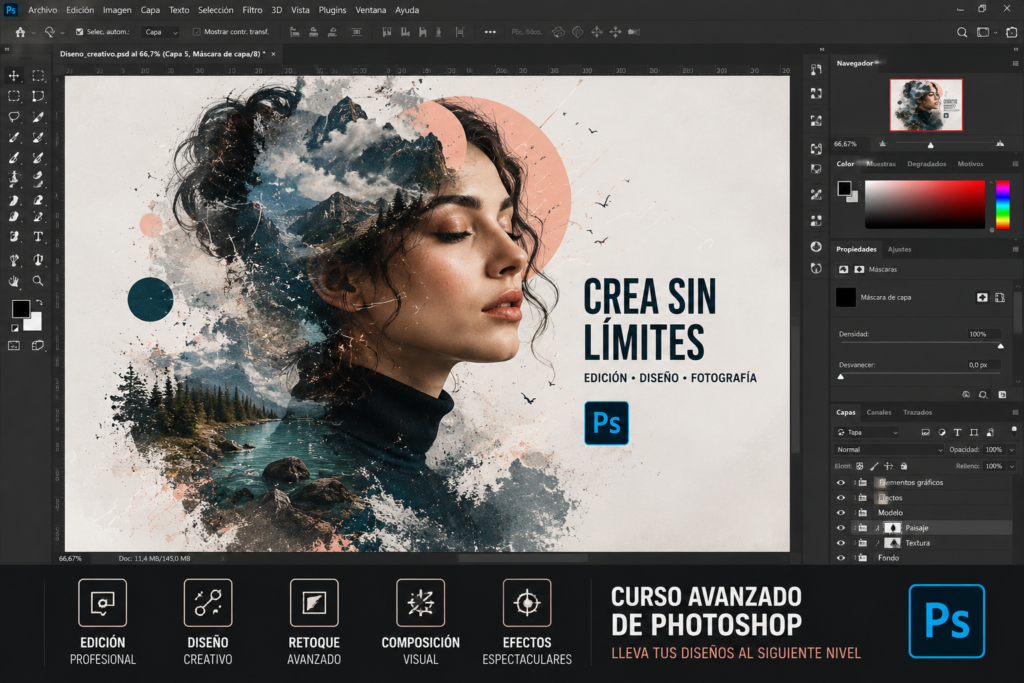The height and width of the screenshot is (683, 1024).
Task: Toggle the Selec. autom. checkbox
Action: pos(80,32)
